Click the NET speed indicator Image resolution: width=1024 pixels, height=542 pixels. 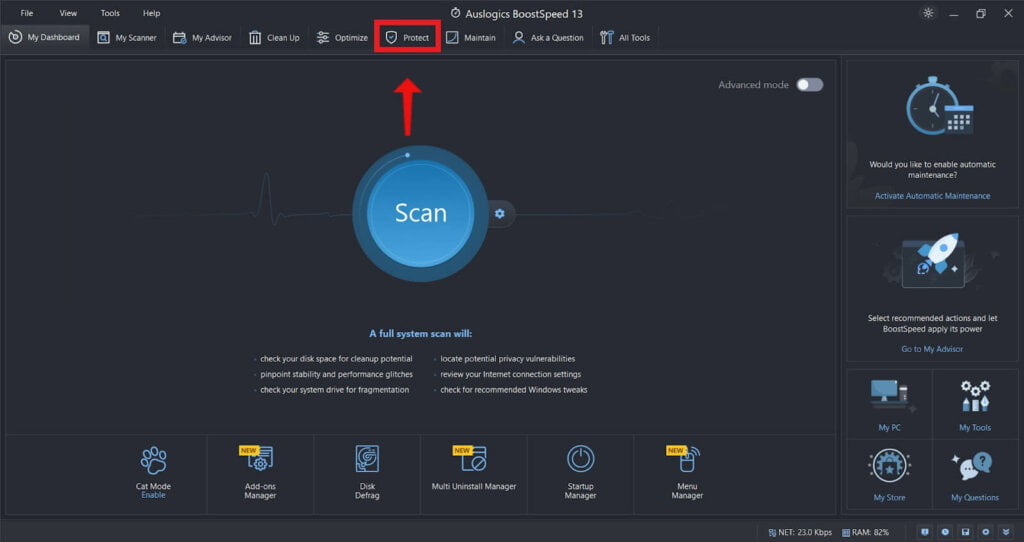(800, 532)
